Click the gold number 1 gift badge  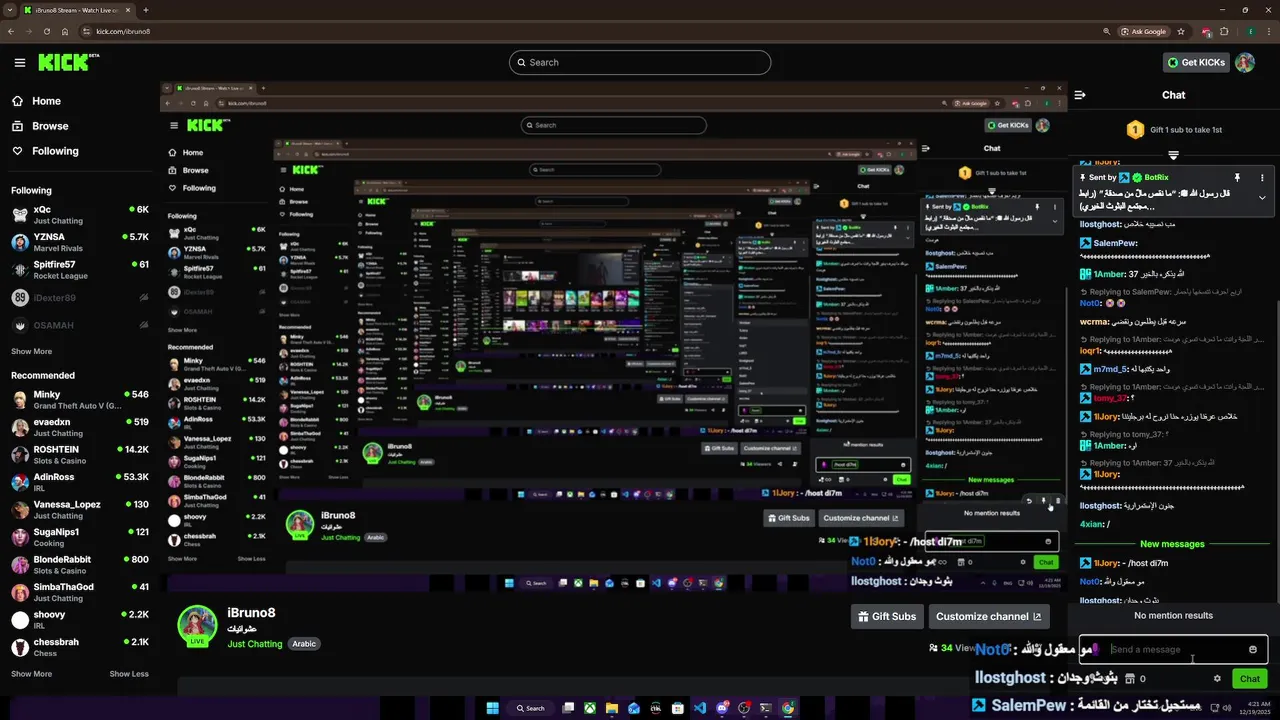pos(1135,130)
